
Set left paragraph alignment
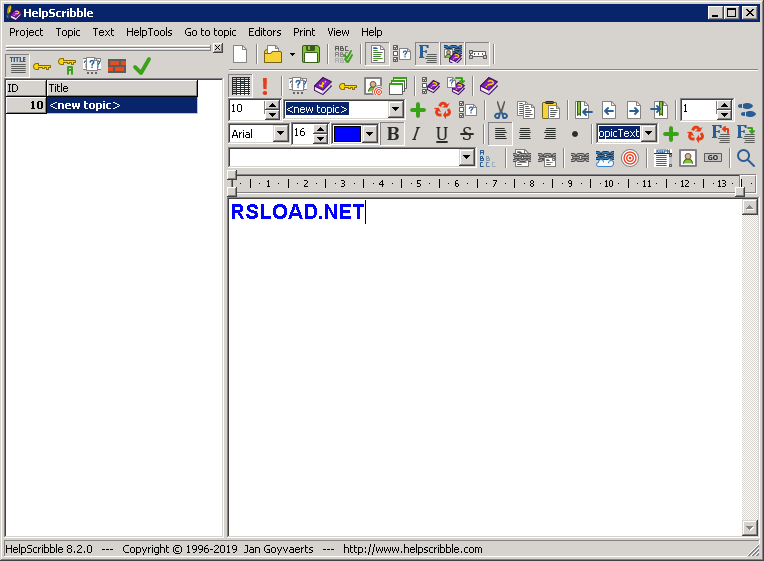point(500,134)
